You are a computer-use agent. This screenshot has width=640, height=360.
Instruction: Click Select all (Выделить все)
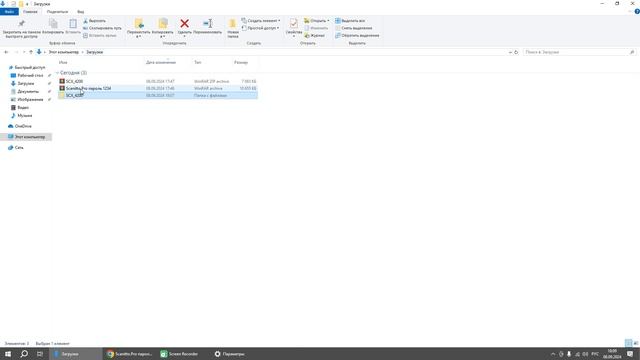[x=350, y=21]
